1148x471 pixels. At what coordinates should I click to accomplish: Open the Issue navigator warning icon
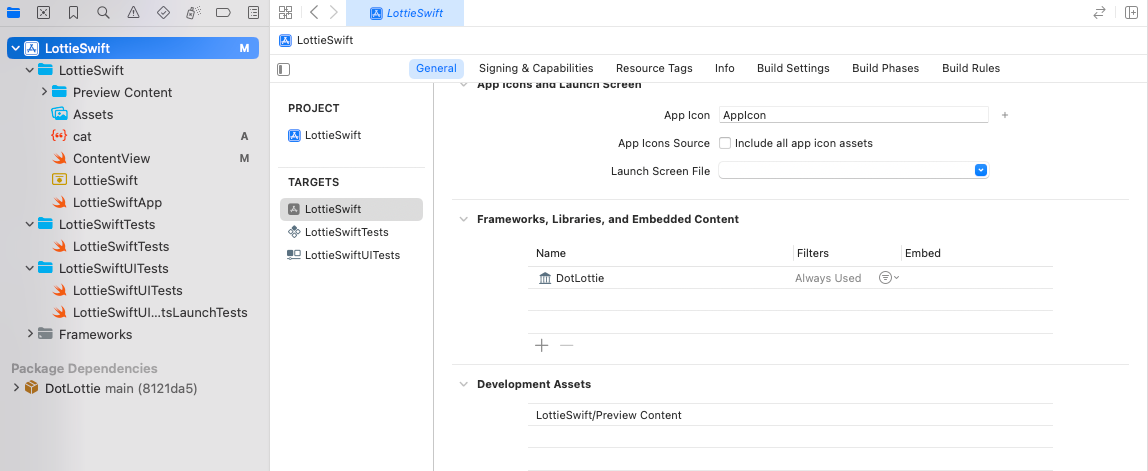133,12
